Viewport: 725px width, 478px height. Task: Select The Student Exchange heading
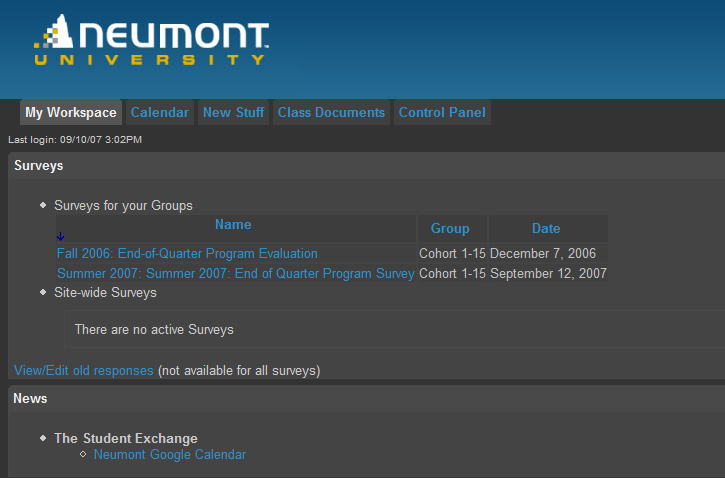click(x=126, y=438)
